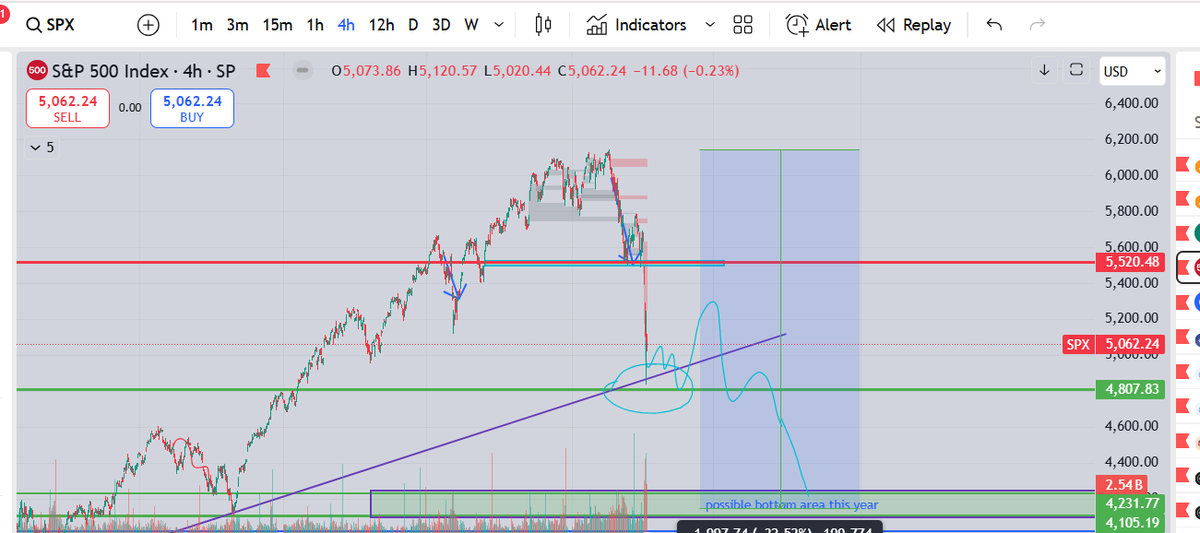
Task: Click the SELL 5,062.24 button
Action: [68, 108]
